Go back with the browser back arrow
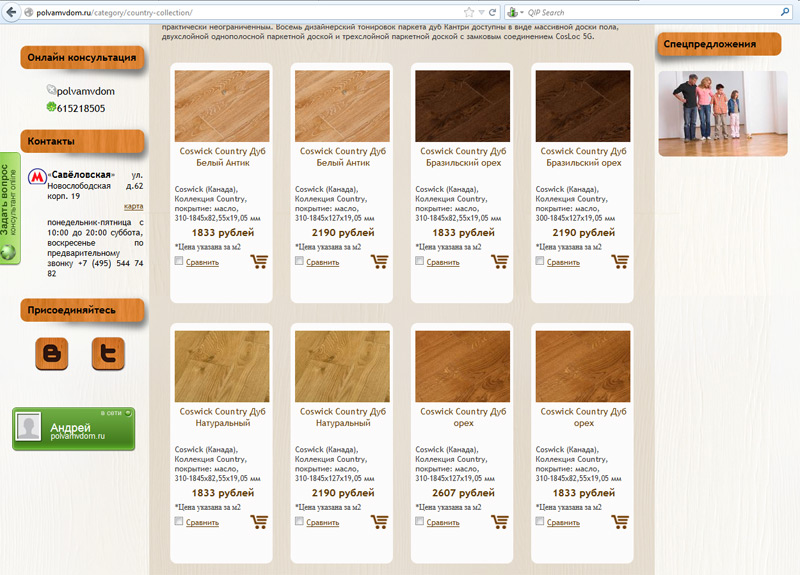This screenshot has width=800, height=575. coord(11,12)
